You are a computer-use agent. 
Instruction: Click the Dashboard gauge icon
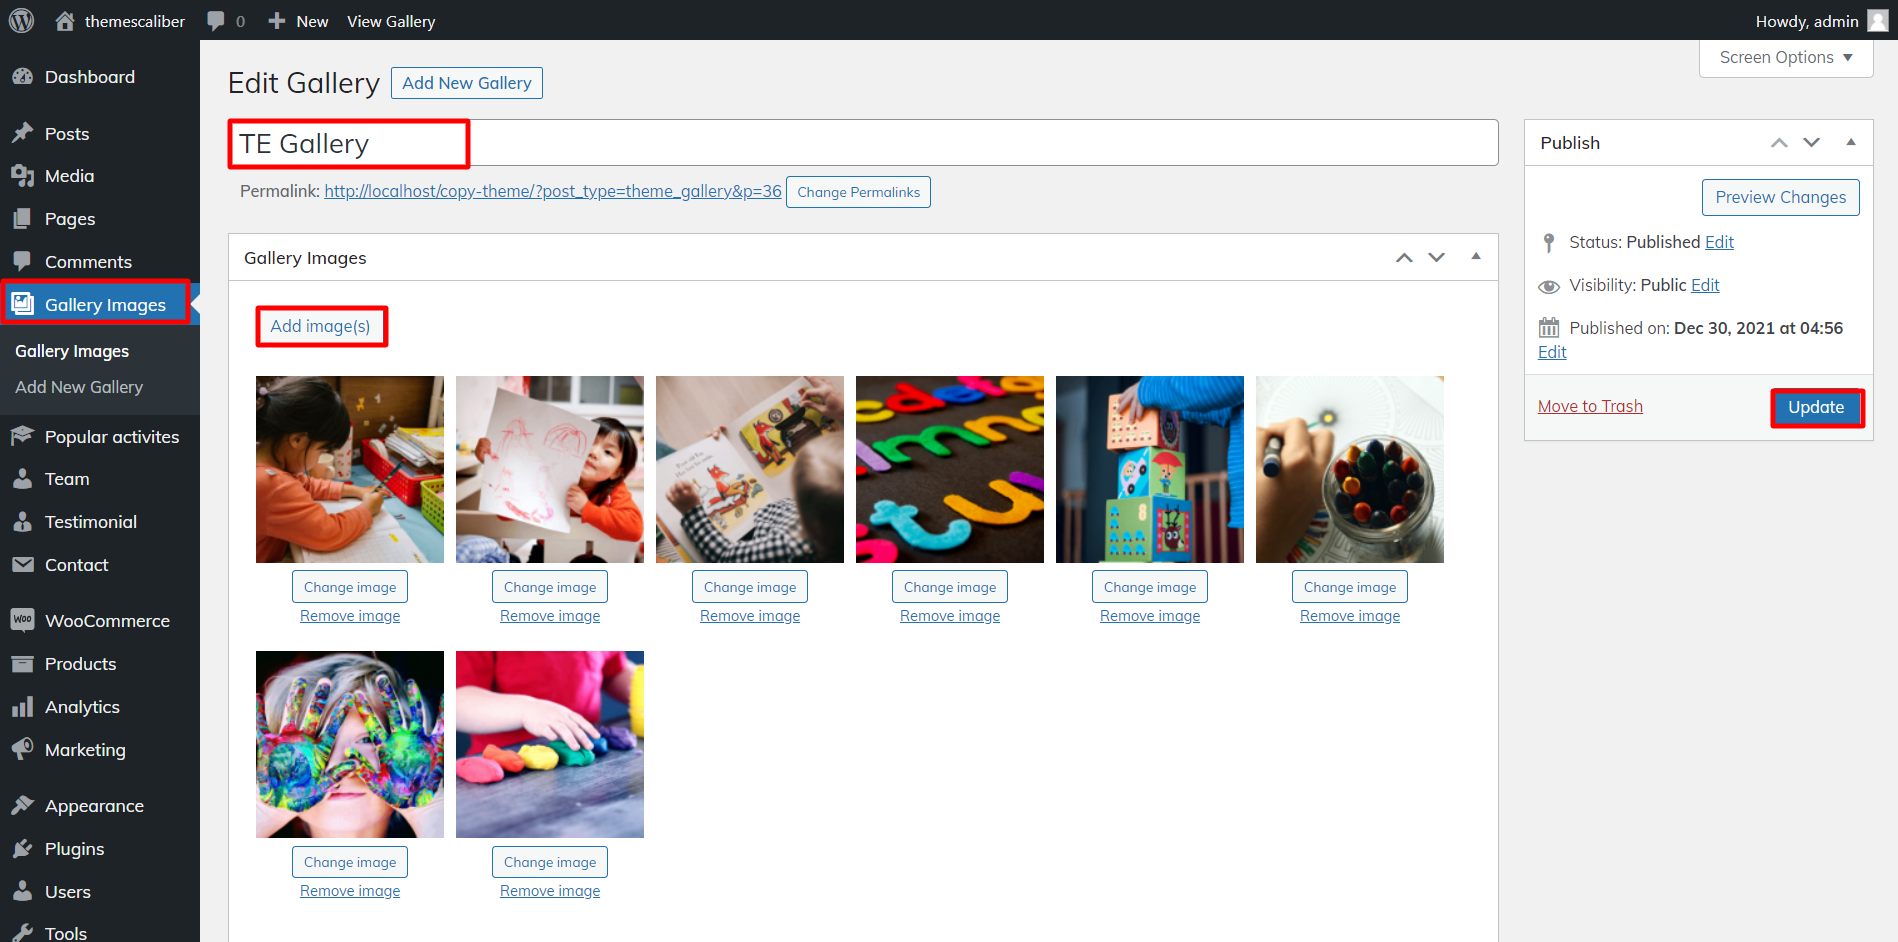[22, 77]
